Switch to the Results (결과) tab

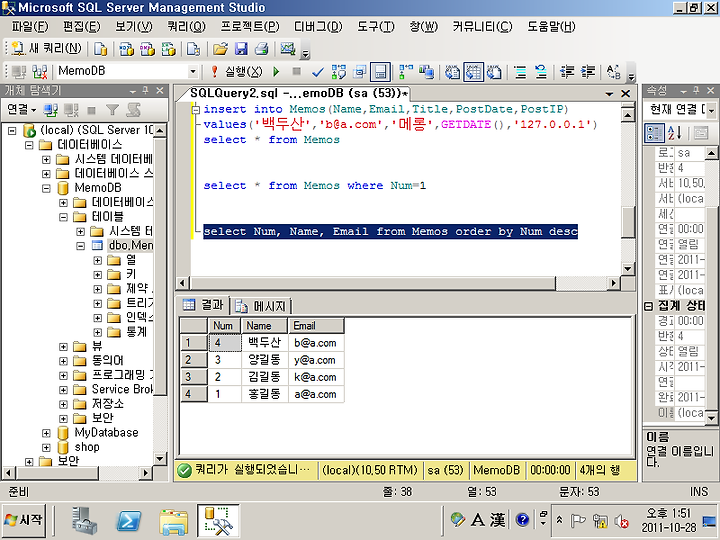[203, 305]
